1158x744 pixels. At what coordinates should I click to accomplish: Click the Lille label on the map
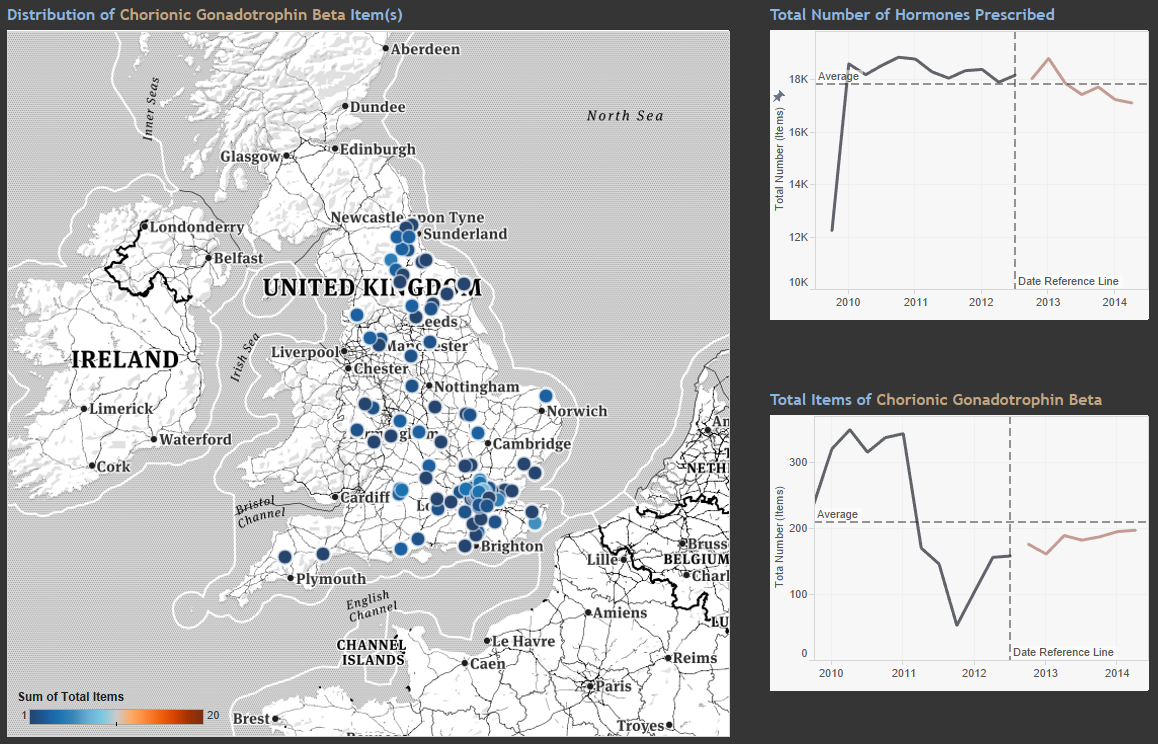(603, 560)
